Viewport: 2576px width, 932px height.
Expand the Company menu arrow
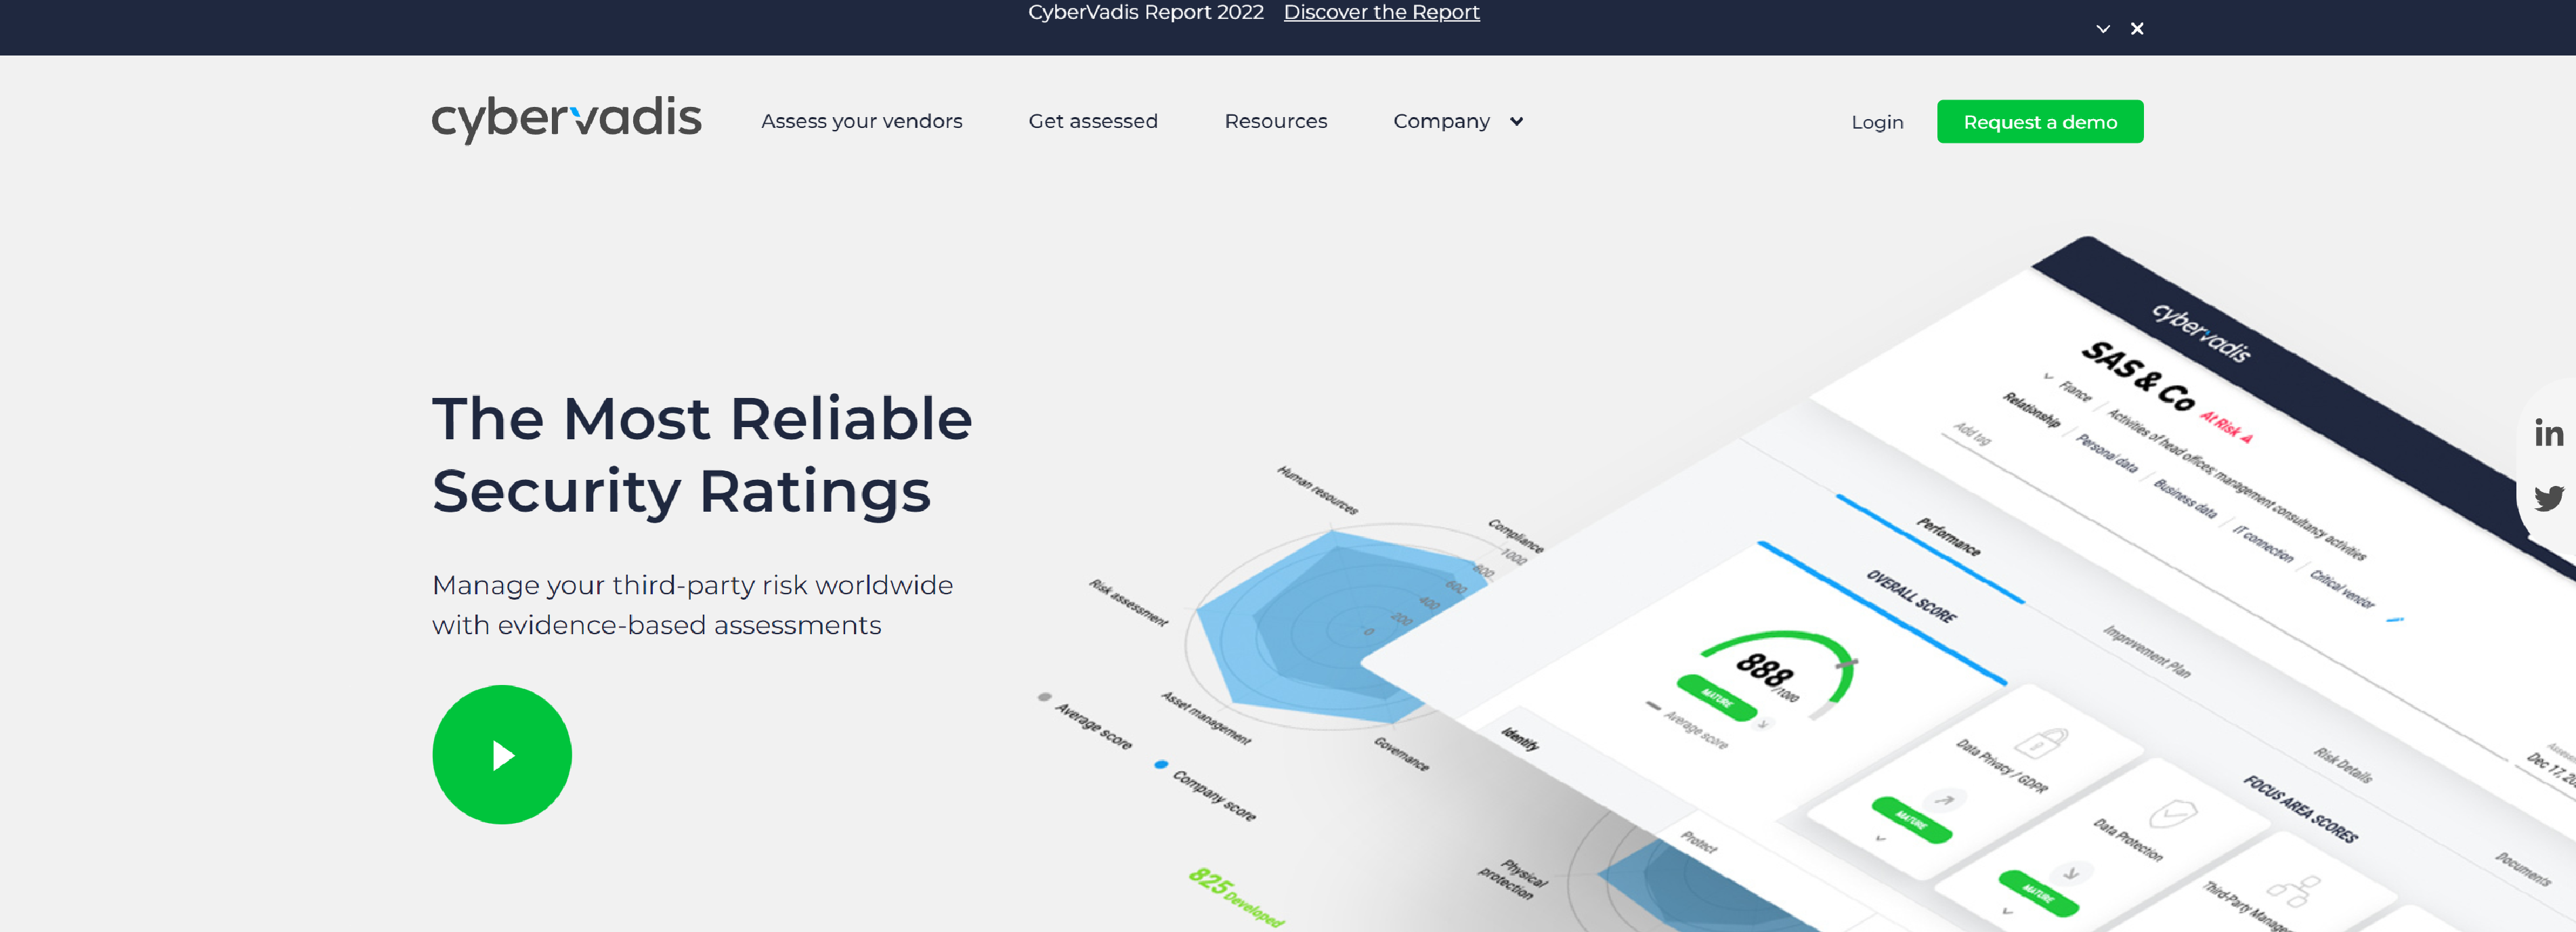click(x=1516, y=121)
